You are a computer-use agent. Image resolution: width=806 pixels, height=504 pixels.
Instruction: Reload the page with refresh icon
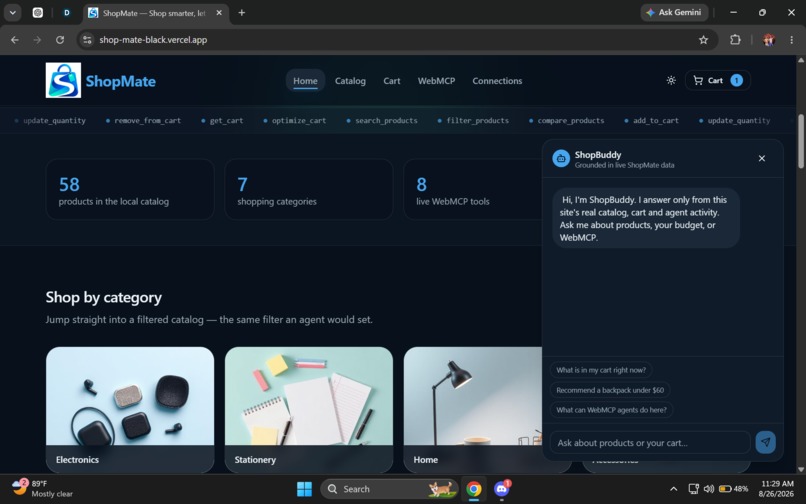point(60,40)
